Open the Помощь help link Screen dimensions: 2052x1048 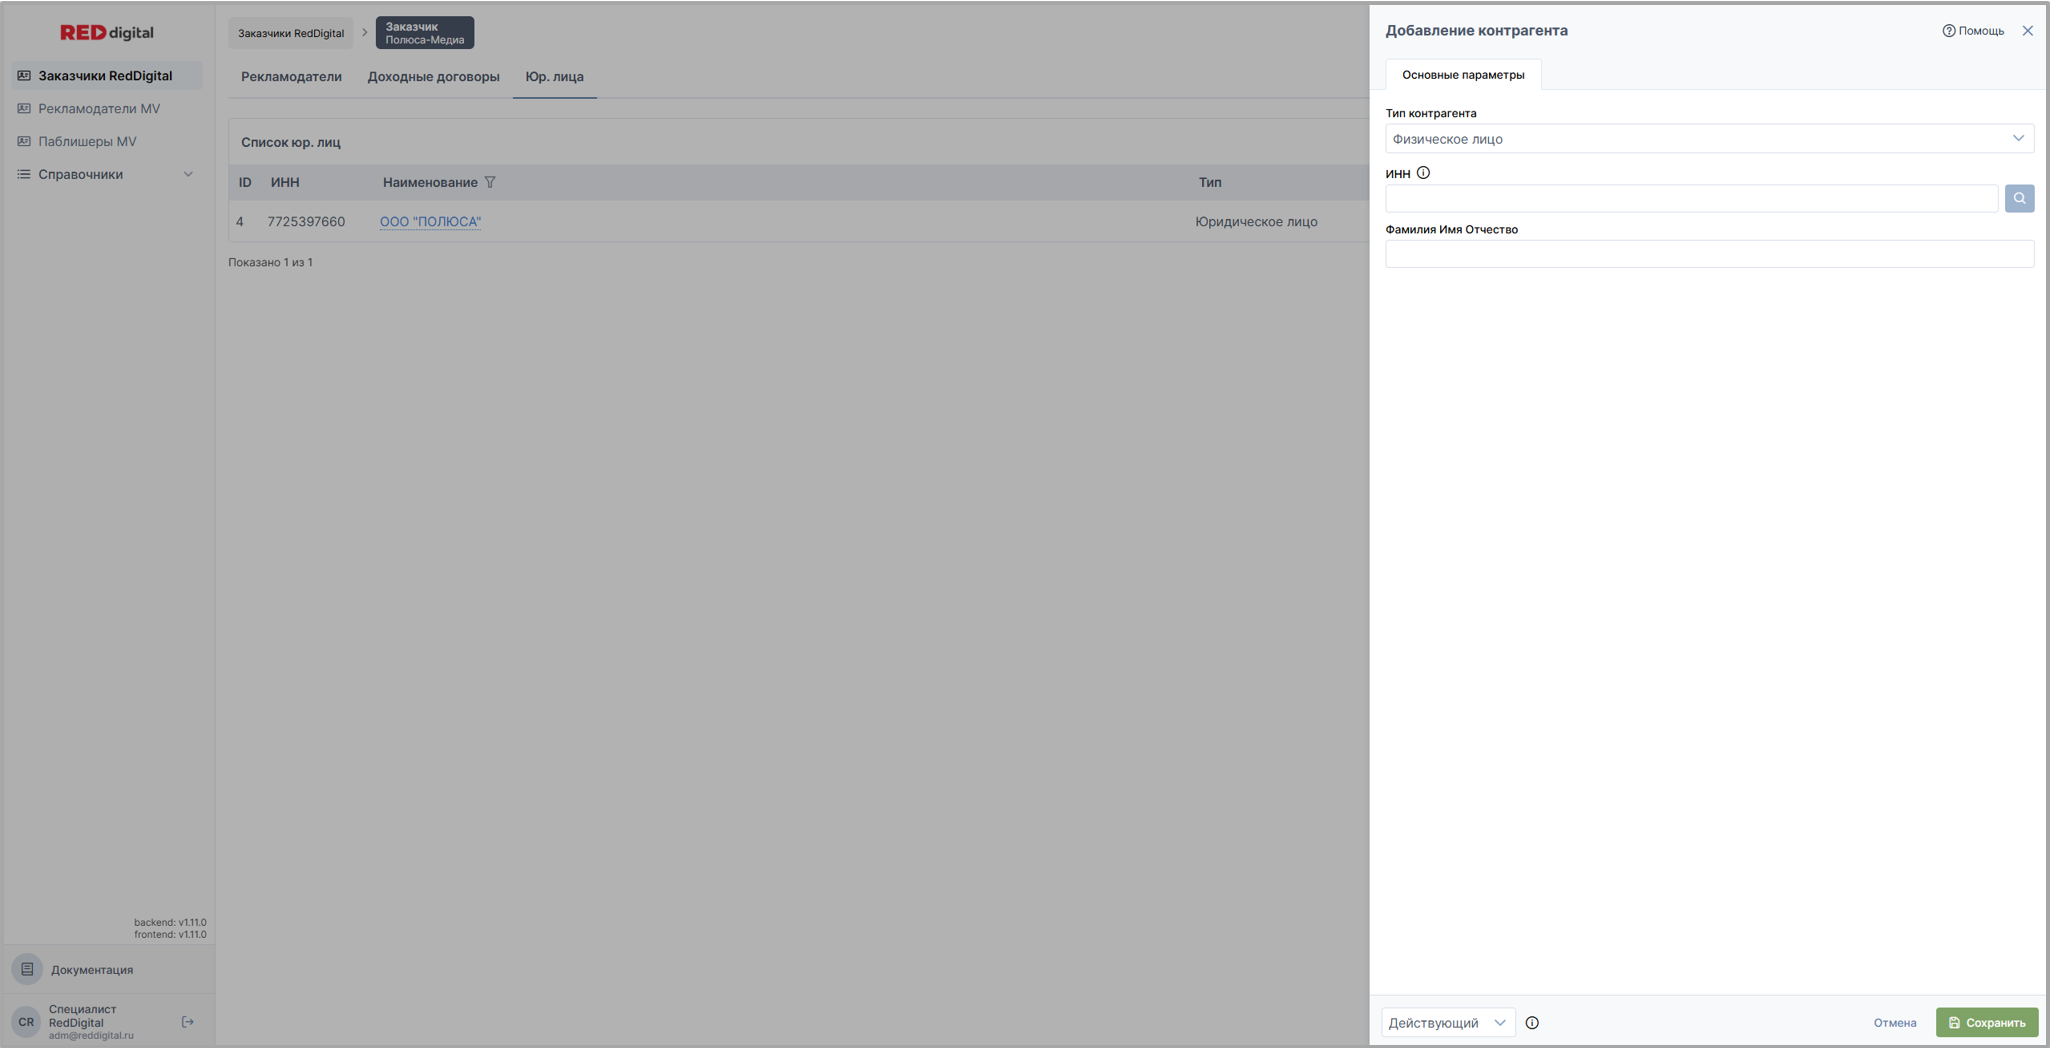(1973, 31)
